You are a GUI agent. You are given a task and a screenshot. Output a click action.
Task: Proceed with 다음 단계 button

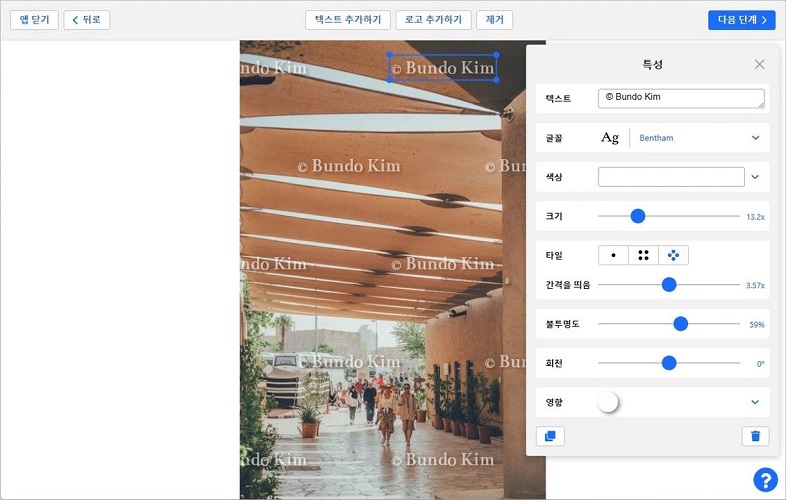pyautogui.click(x=742, y=20)
